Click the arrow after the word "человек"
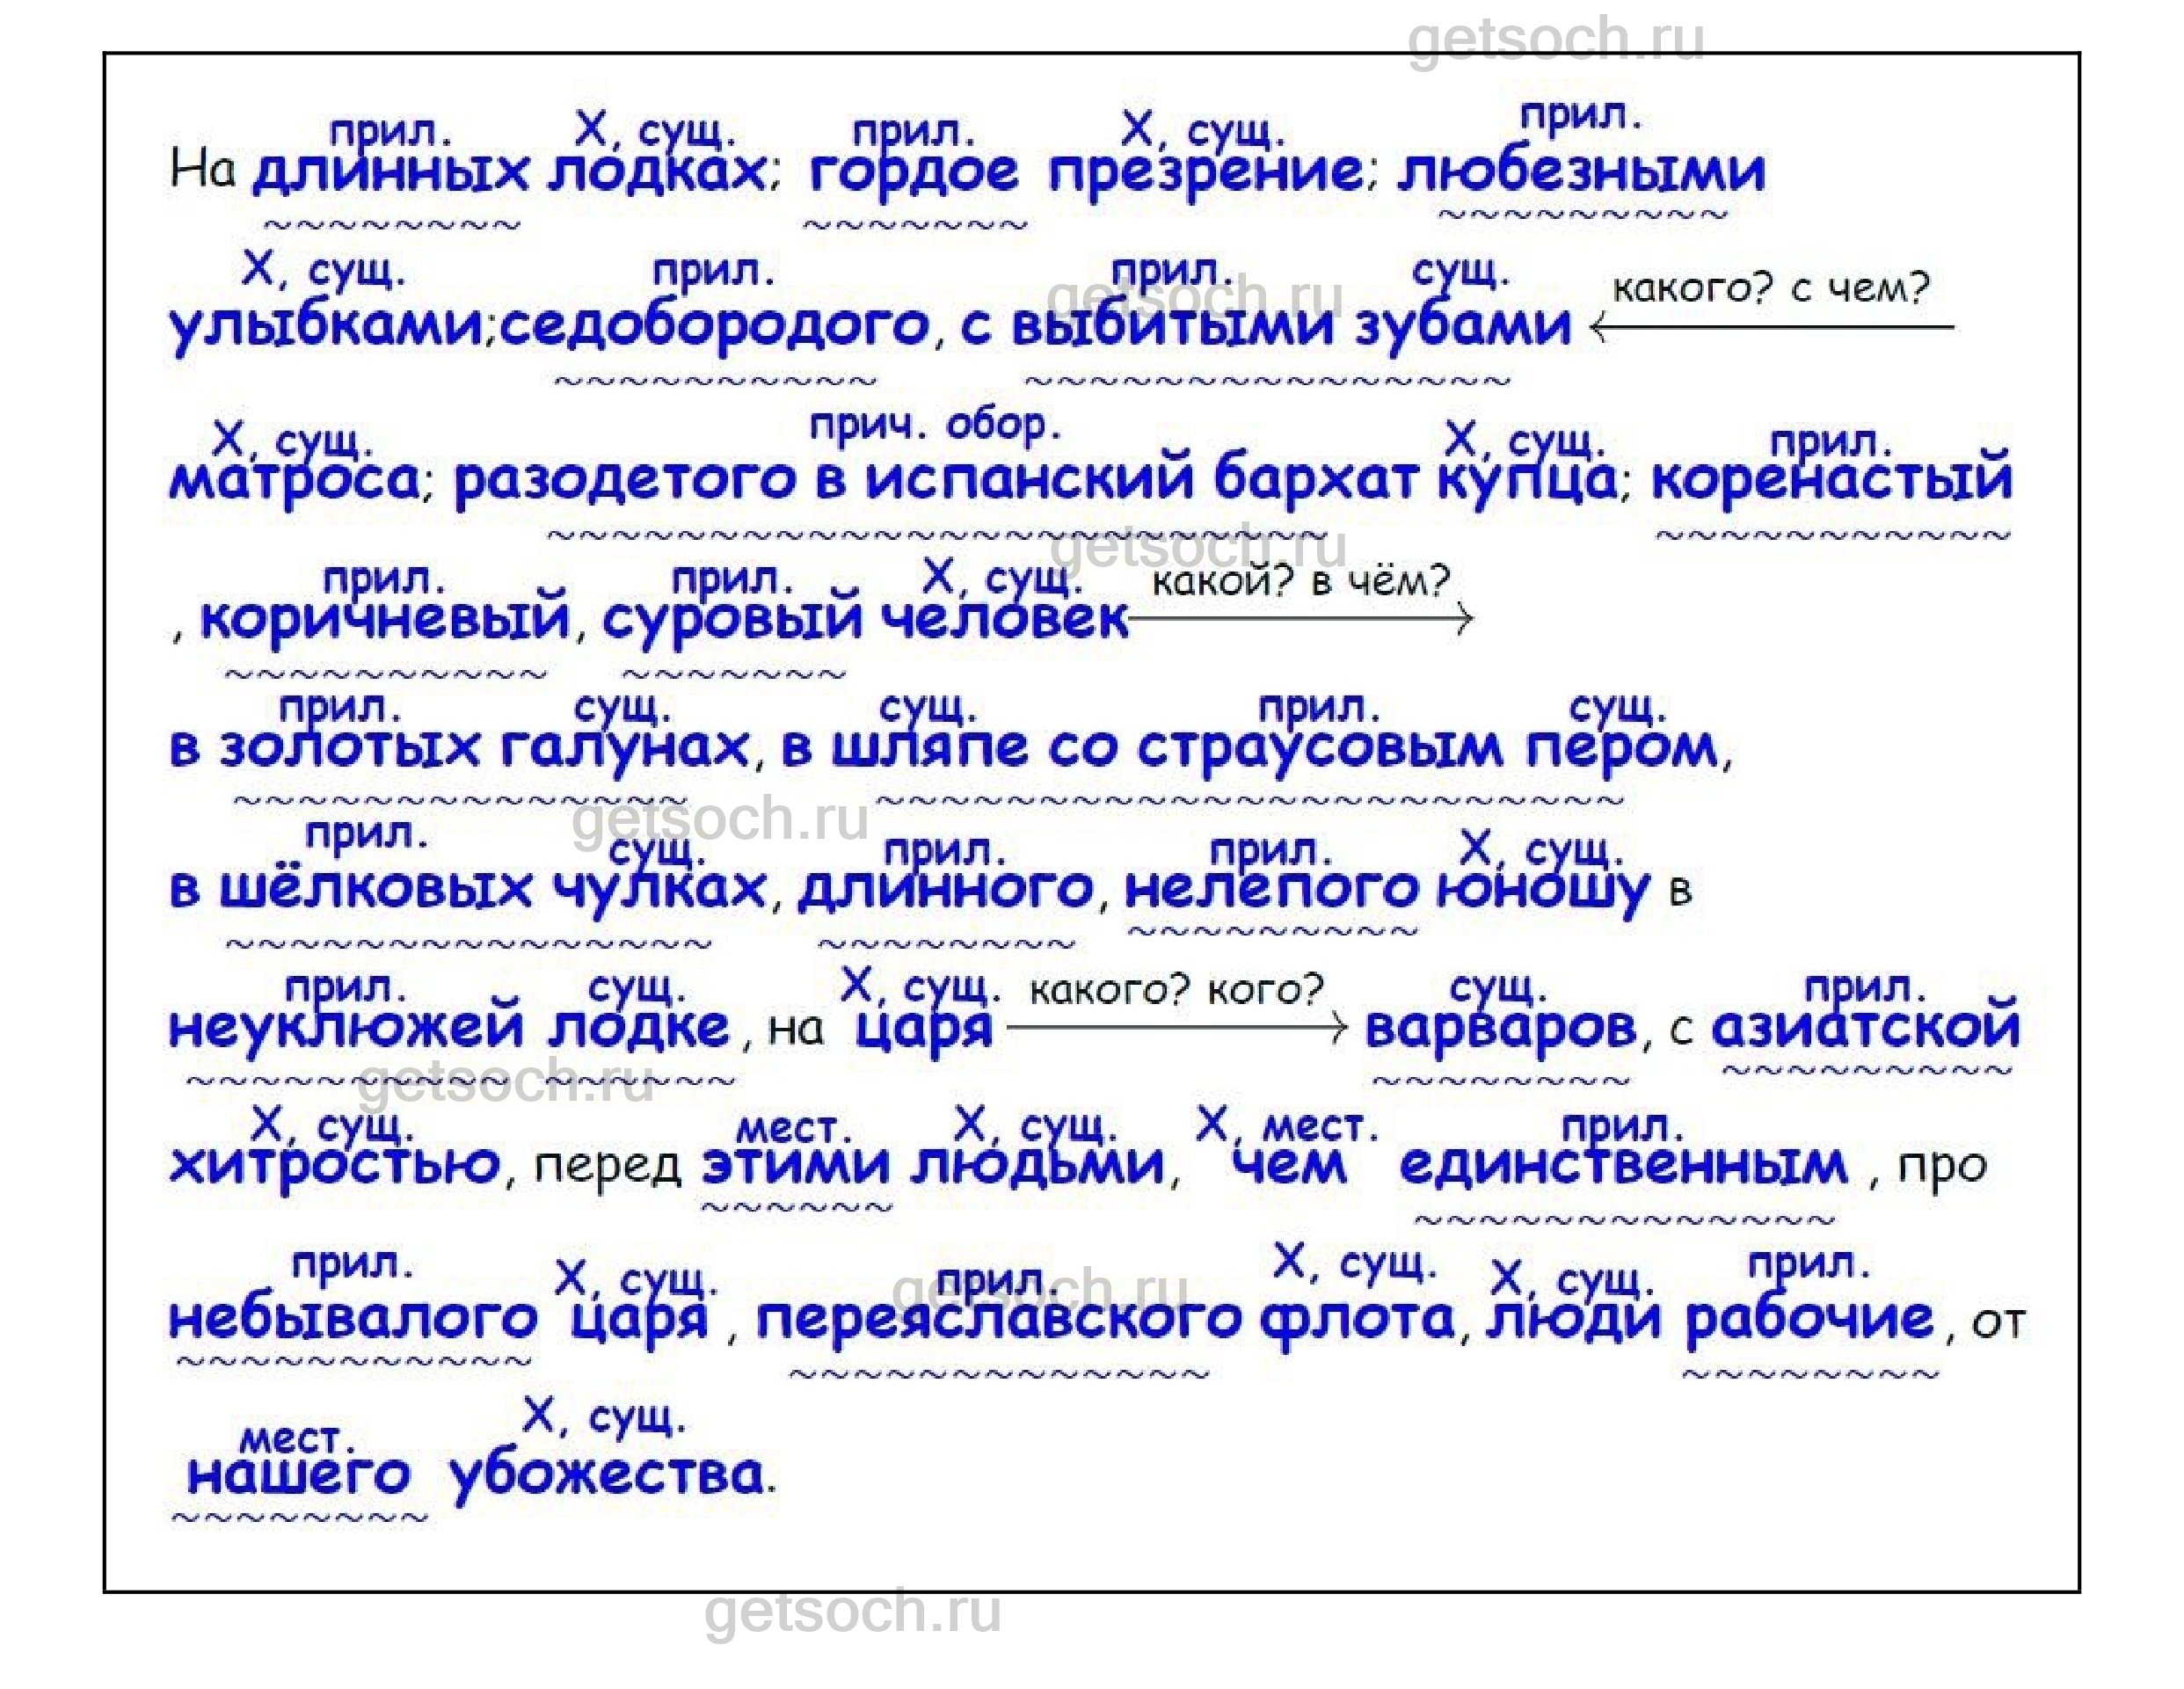2184x1689 pixels. (x=1300, y=619)
